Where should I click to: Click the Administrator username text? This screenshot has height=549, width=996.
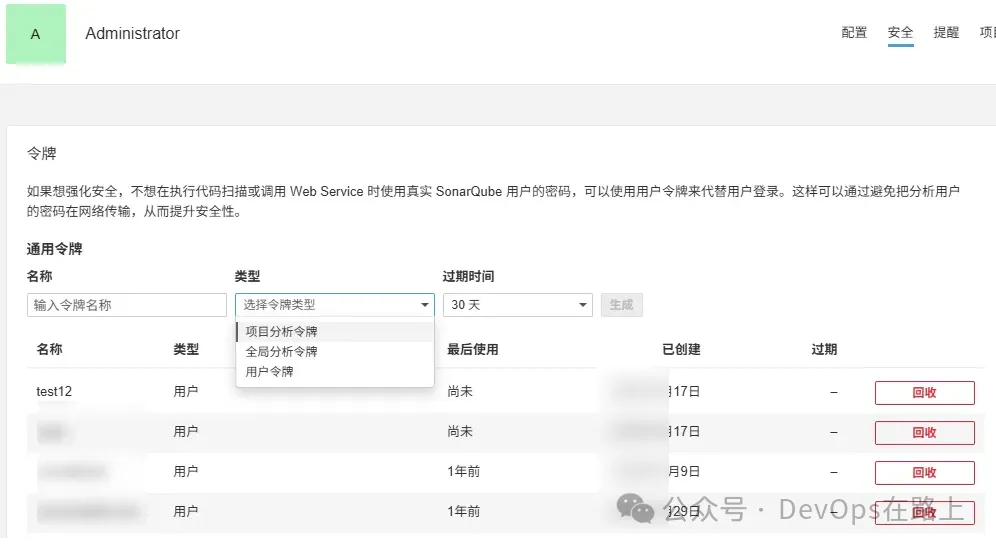tap(132, 33)
